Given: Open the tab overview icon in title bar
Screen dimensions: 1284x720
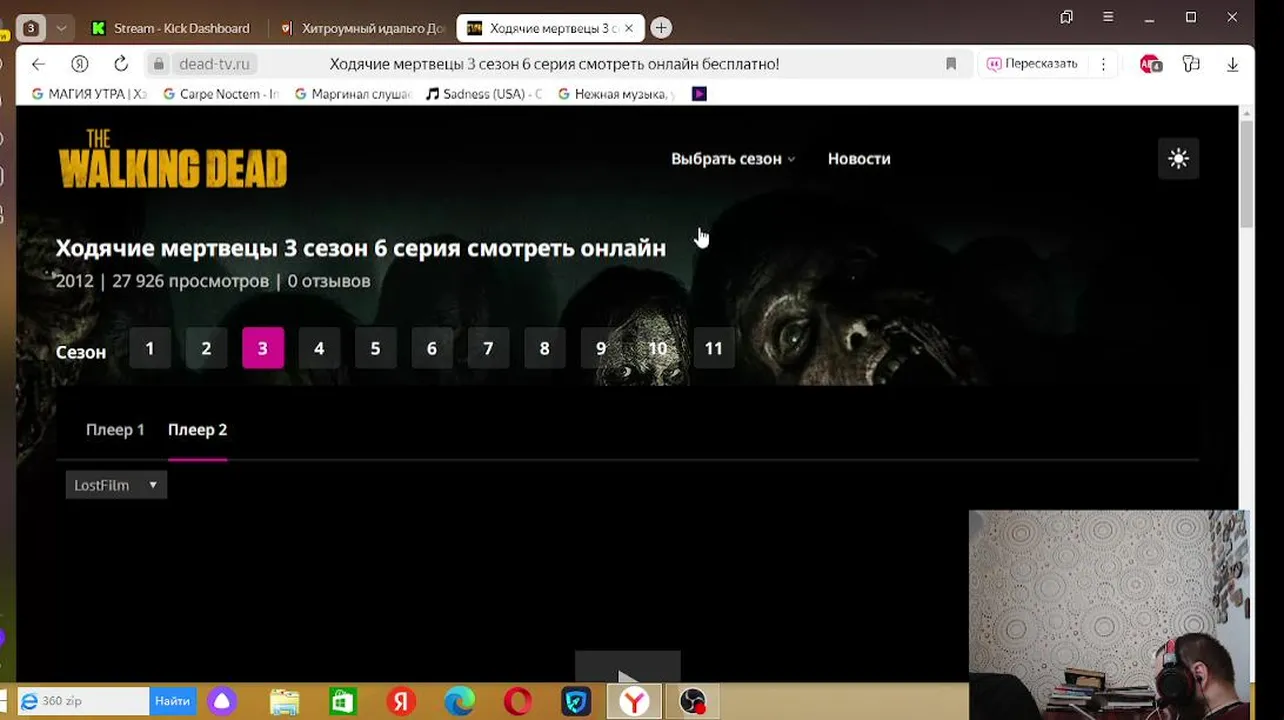Looking at the screenshot, I should (1067, 17).
